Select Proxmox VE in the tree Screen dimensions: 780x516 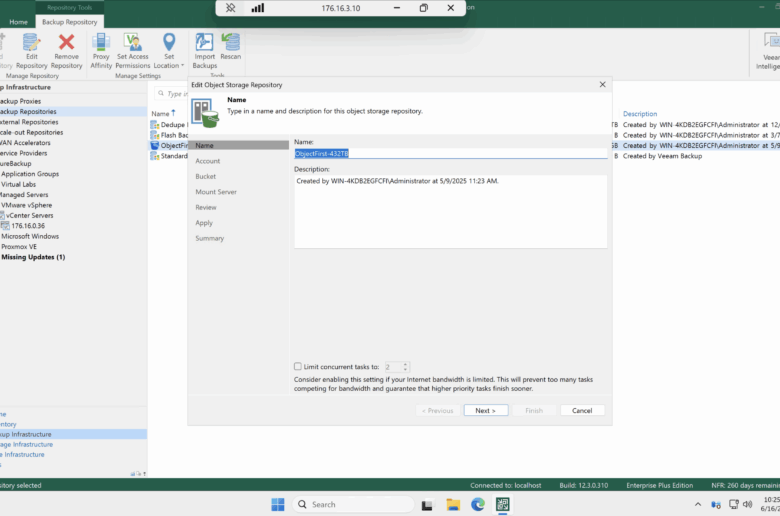[19, 247]
